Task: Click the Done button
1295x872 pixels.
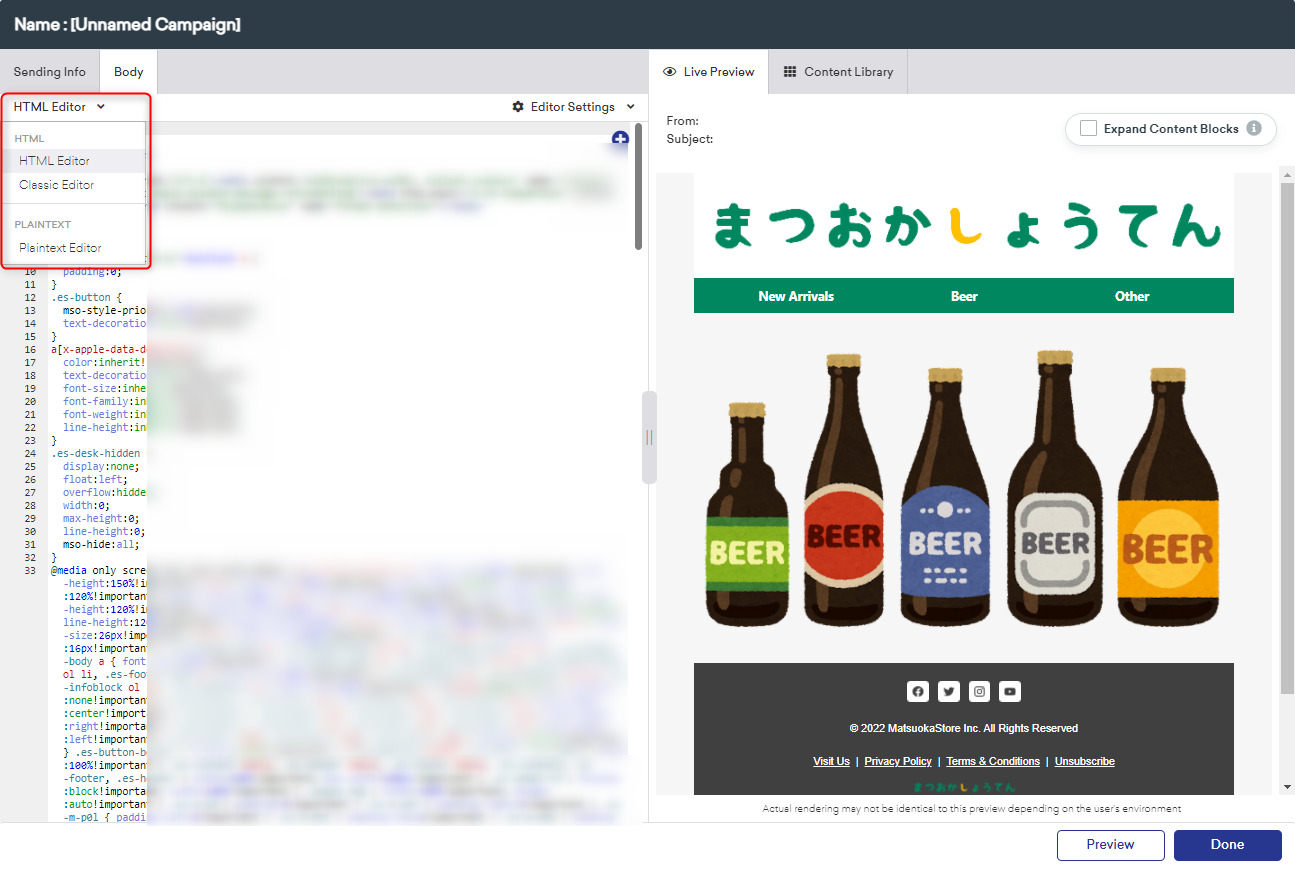Action: (x=1227, y=845)
